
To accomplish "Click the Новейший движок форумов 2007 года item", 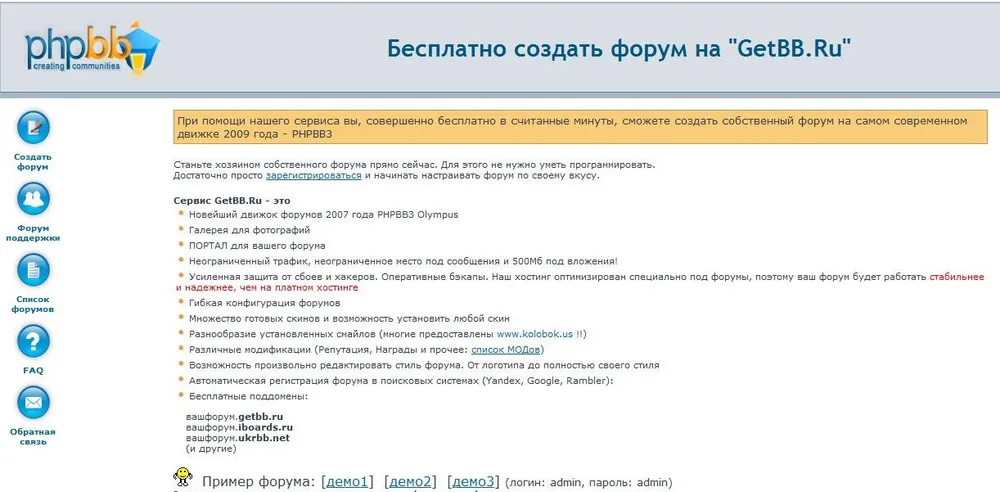I will [x=323, y=214].
